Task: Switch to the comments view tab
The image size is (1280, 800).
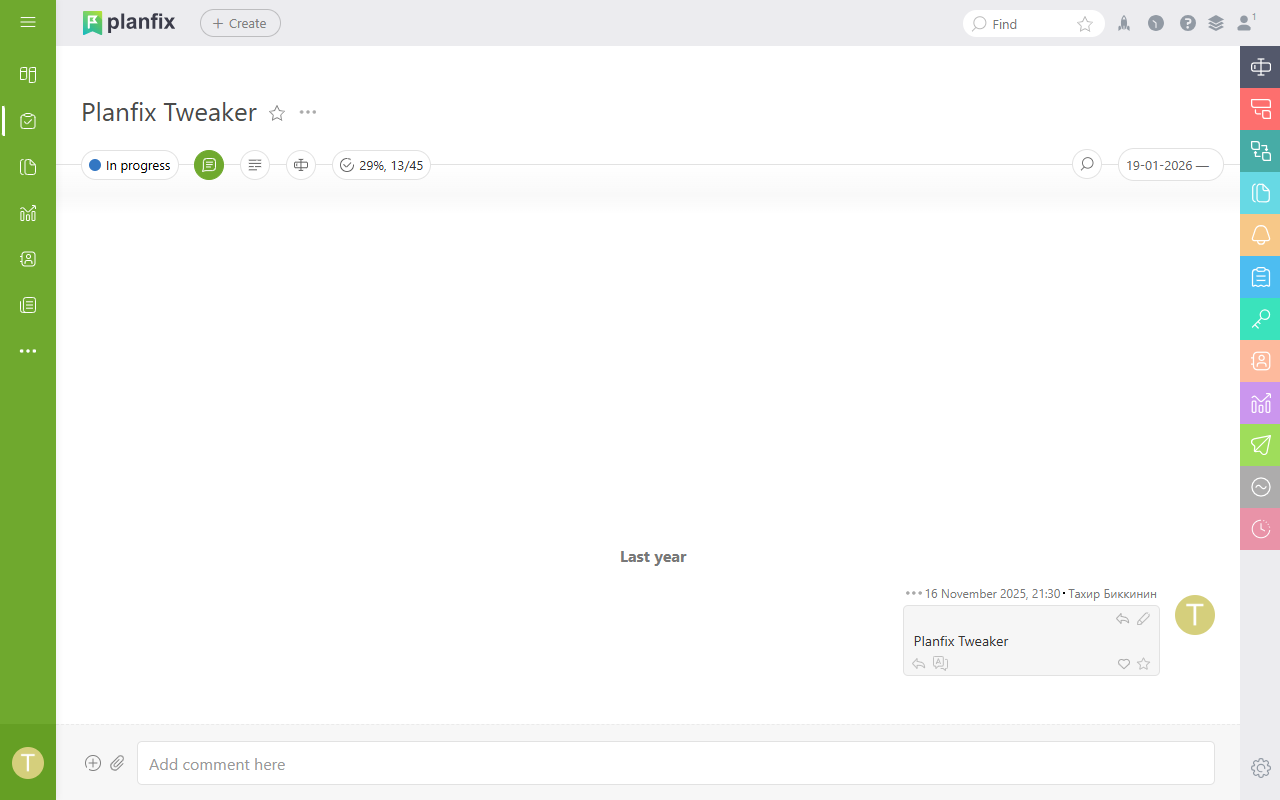Action: 209,165
